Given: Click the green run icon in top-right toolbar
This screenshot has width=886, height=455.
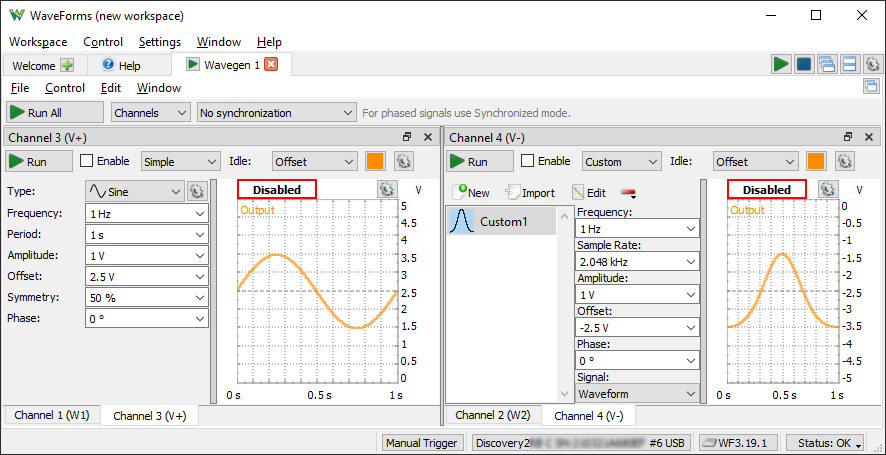Looking at the screenshot, I should click(x=781, y=65).
